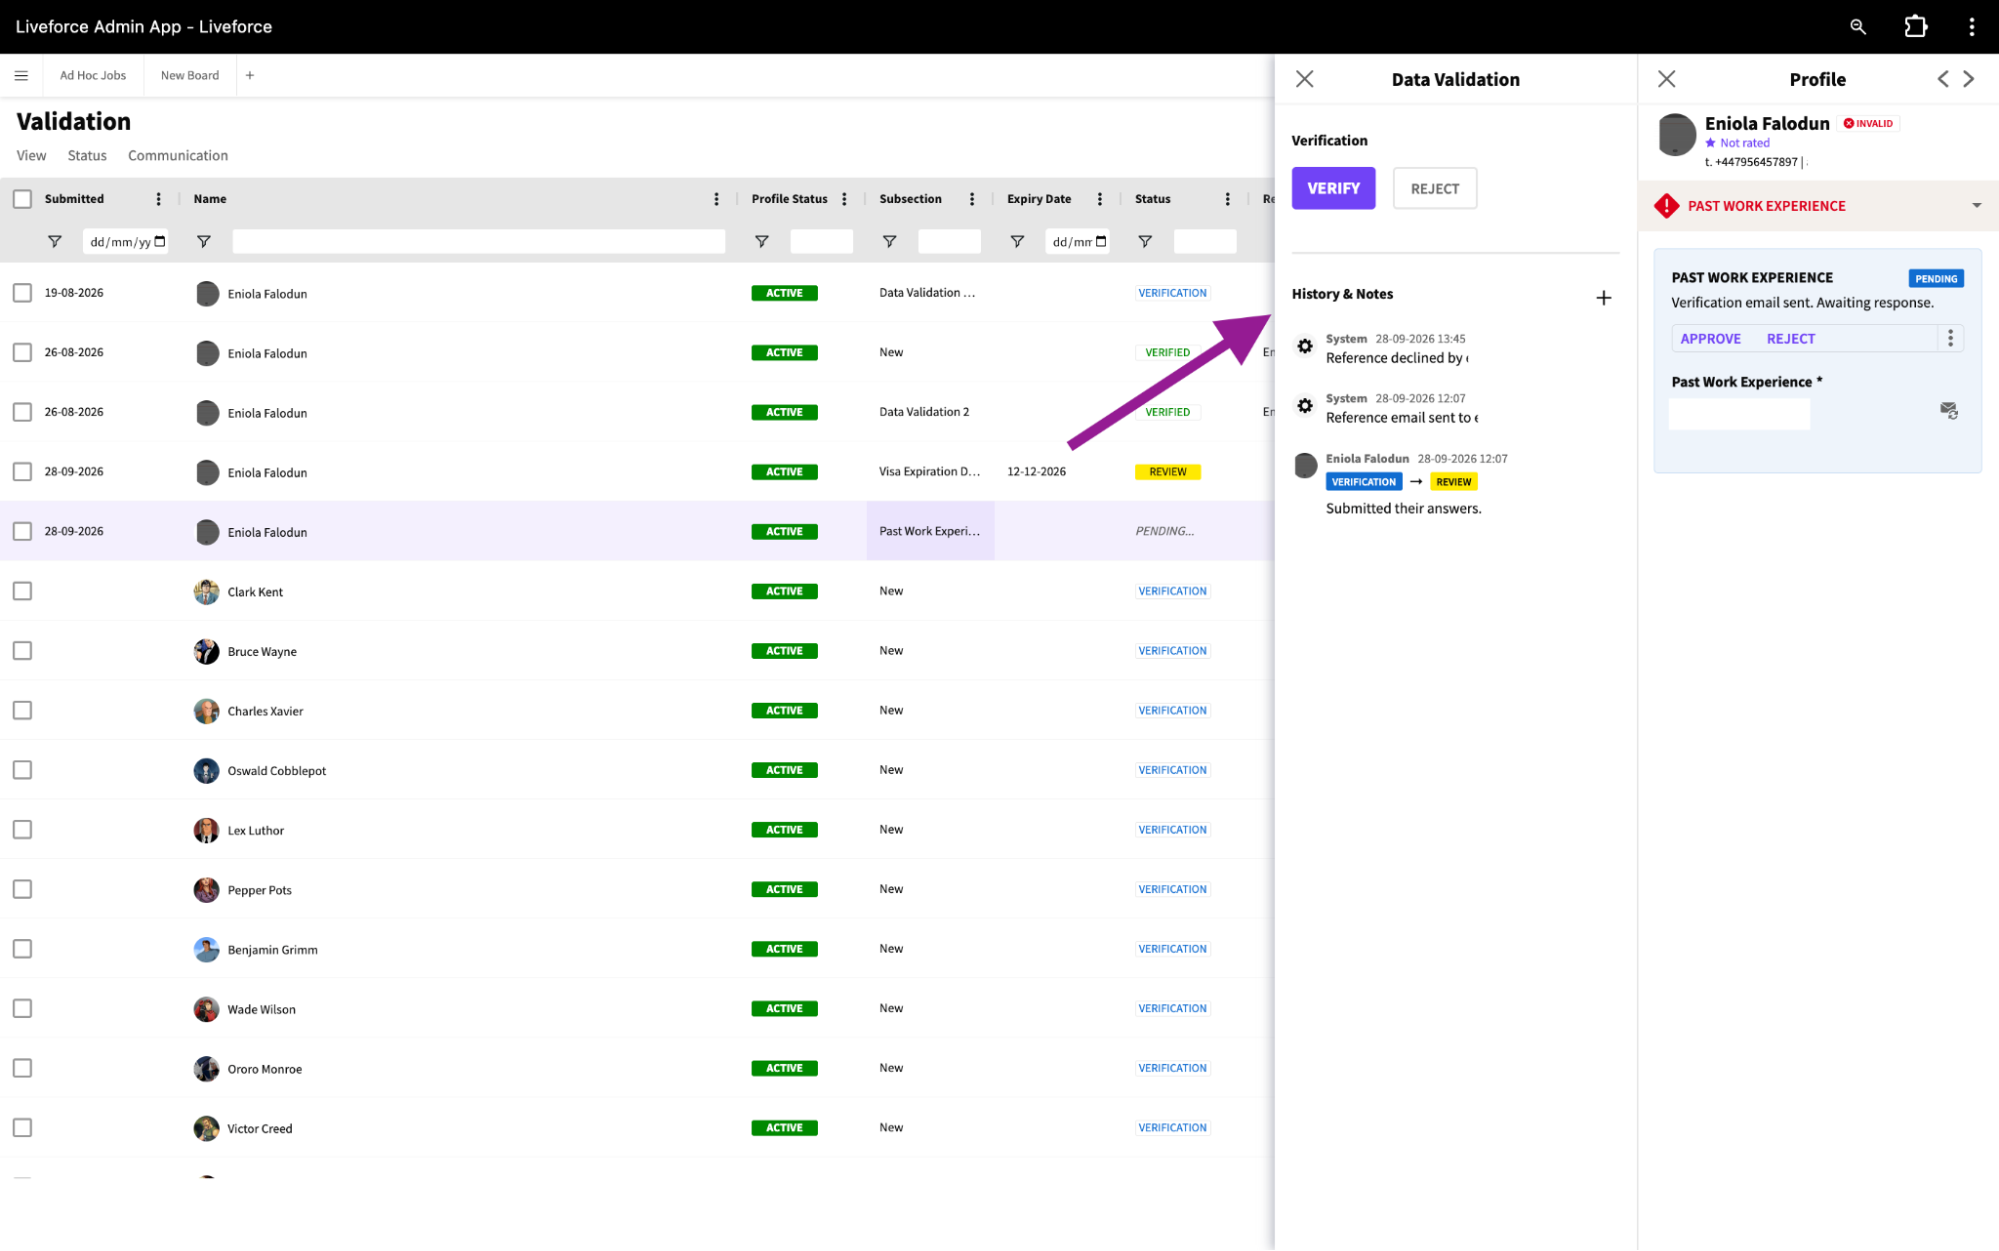Tick the Victor Creed row checkbox
1999x1251 pixels.
click(x=22, y=1128)
